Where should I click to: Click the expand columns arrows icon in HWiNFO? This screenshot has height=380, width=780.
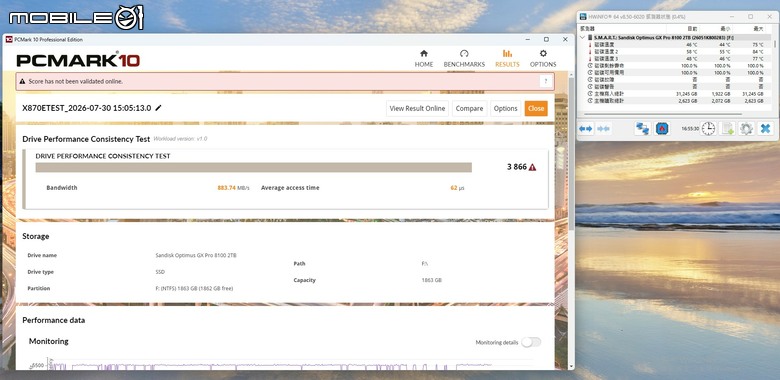[x=585, y=129]
